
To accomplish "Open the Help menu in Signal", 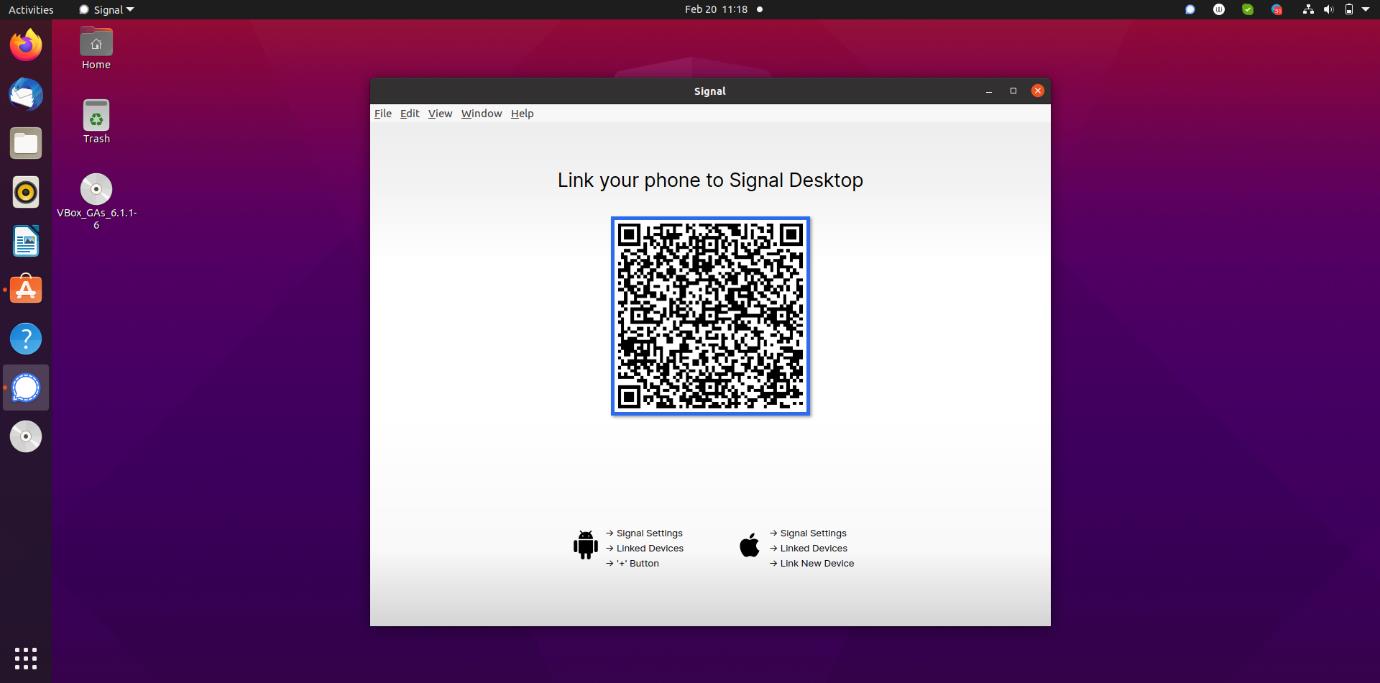I will point(522,114).
